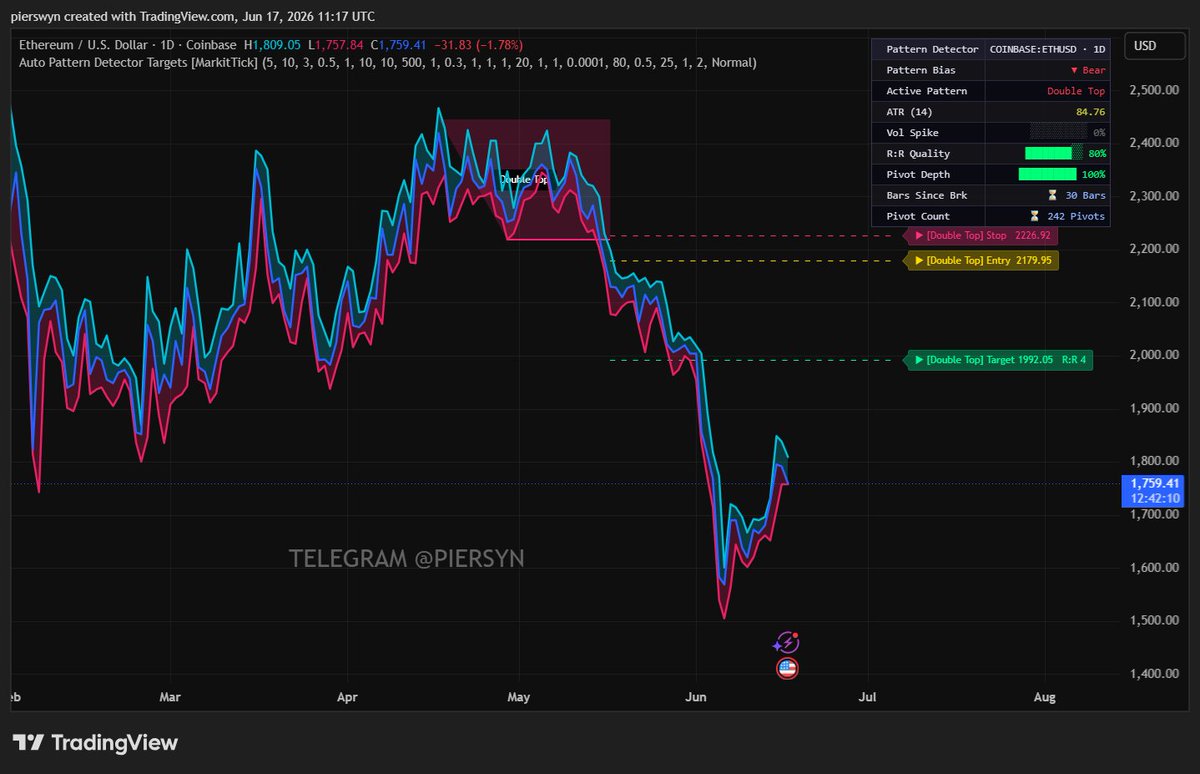The height and width of the screenshot is (774, 1200).
Task: Click the May label on time axis
Action: point(518,696)
